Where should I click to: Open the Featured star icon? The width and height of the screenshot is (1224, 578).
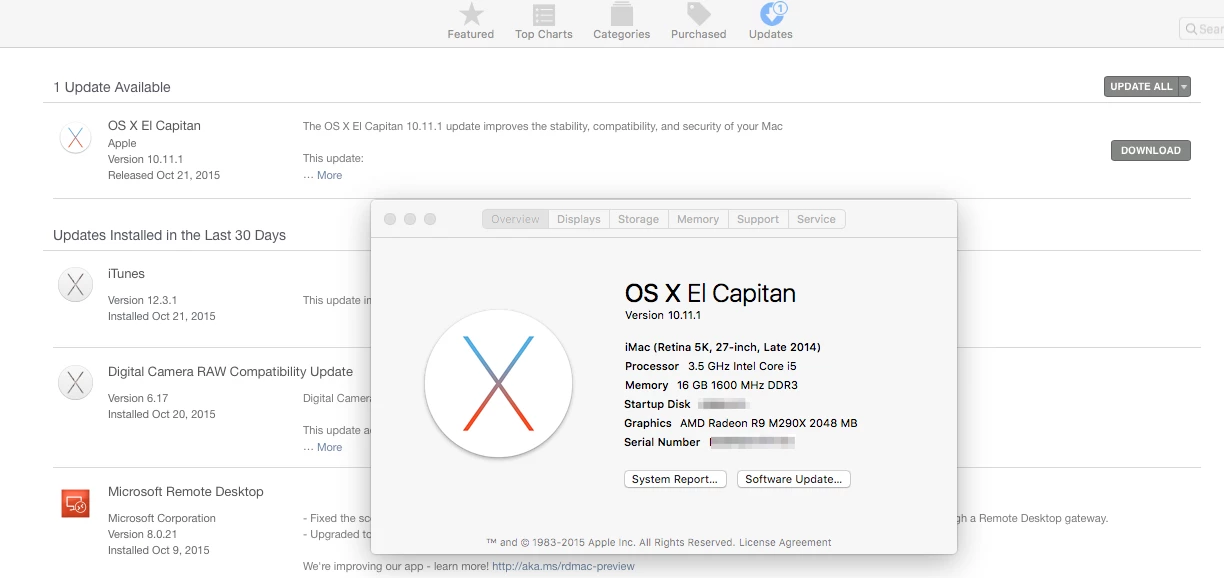[x=471, y=14]
